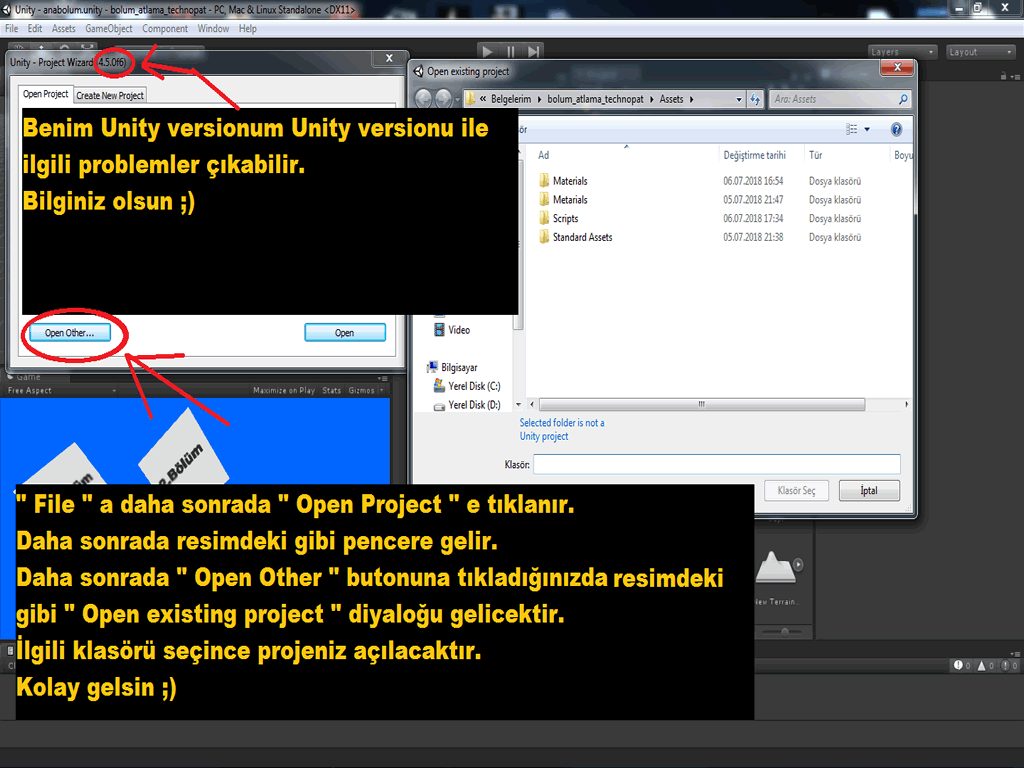Click the Materials folder icon

click(x=544, y=180)
